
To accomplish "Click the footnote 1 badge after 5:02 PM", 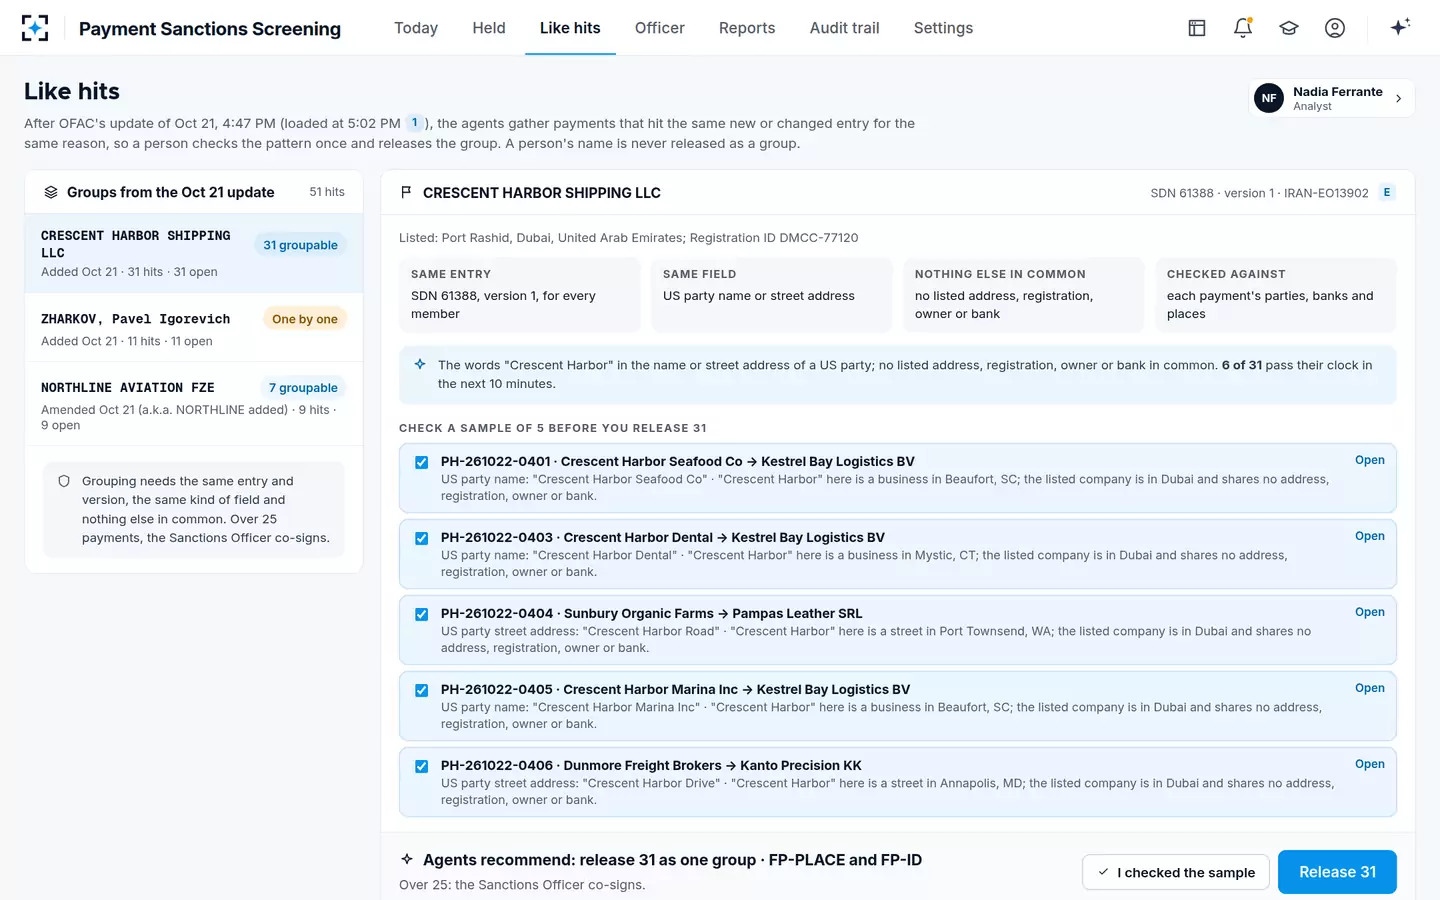I will (x=415, y=123).
